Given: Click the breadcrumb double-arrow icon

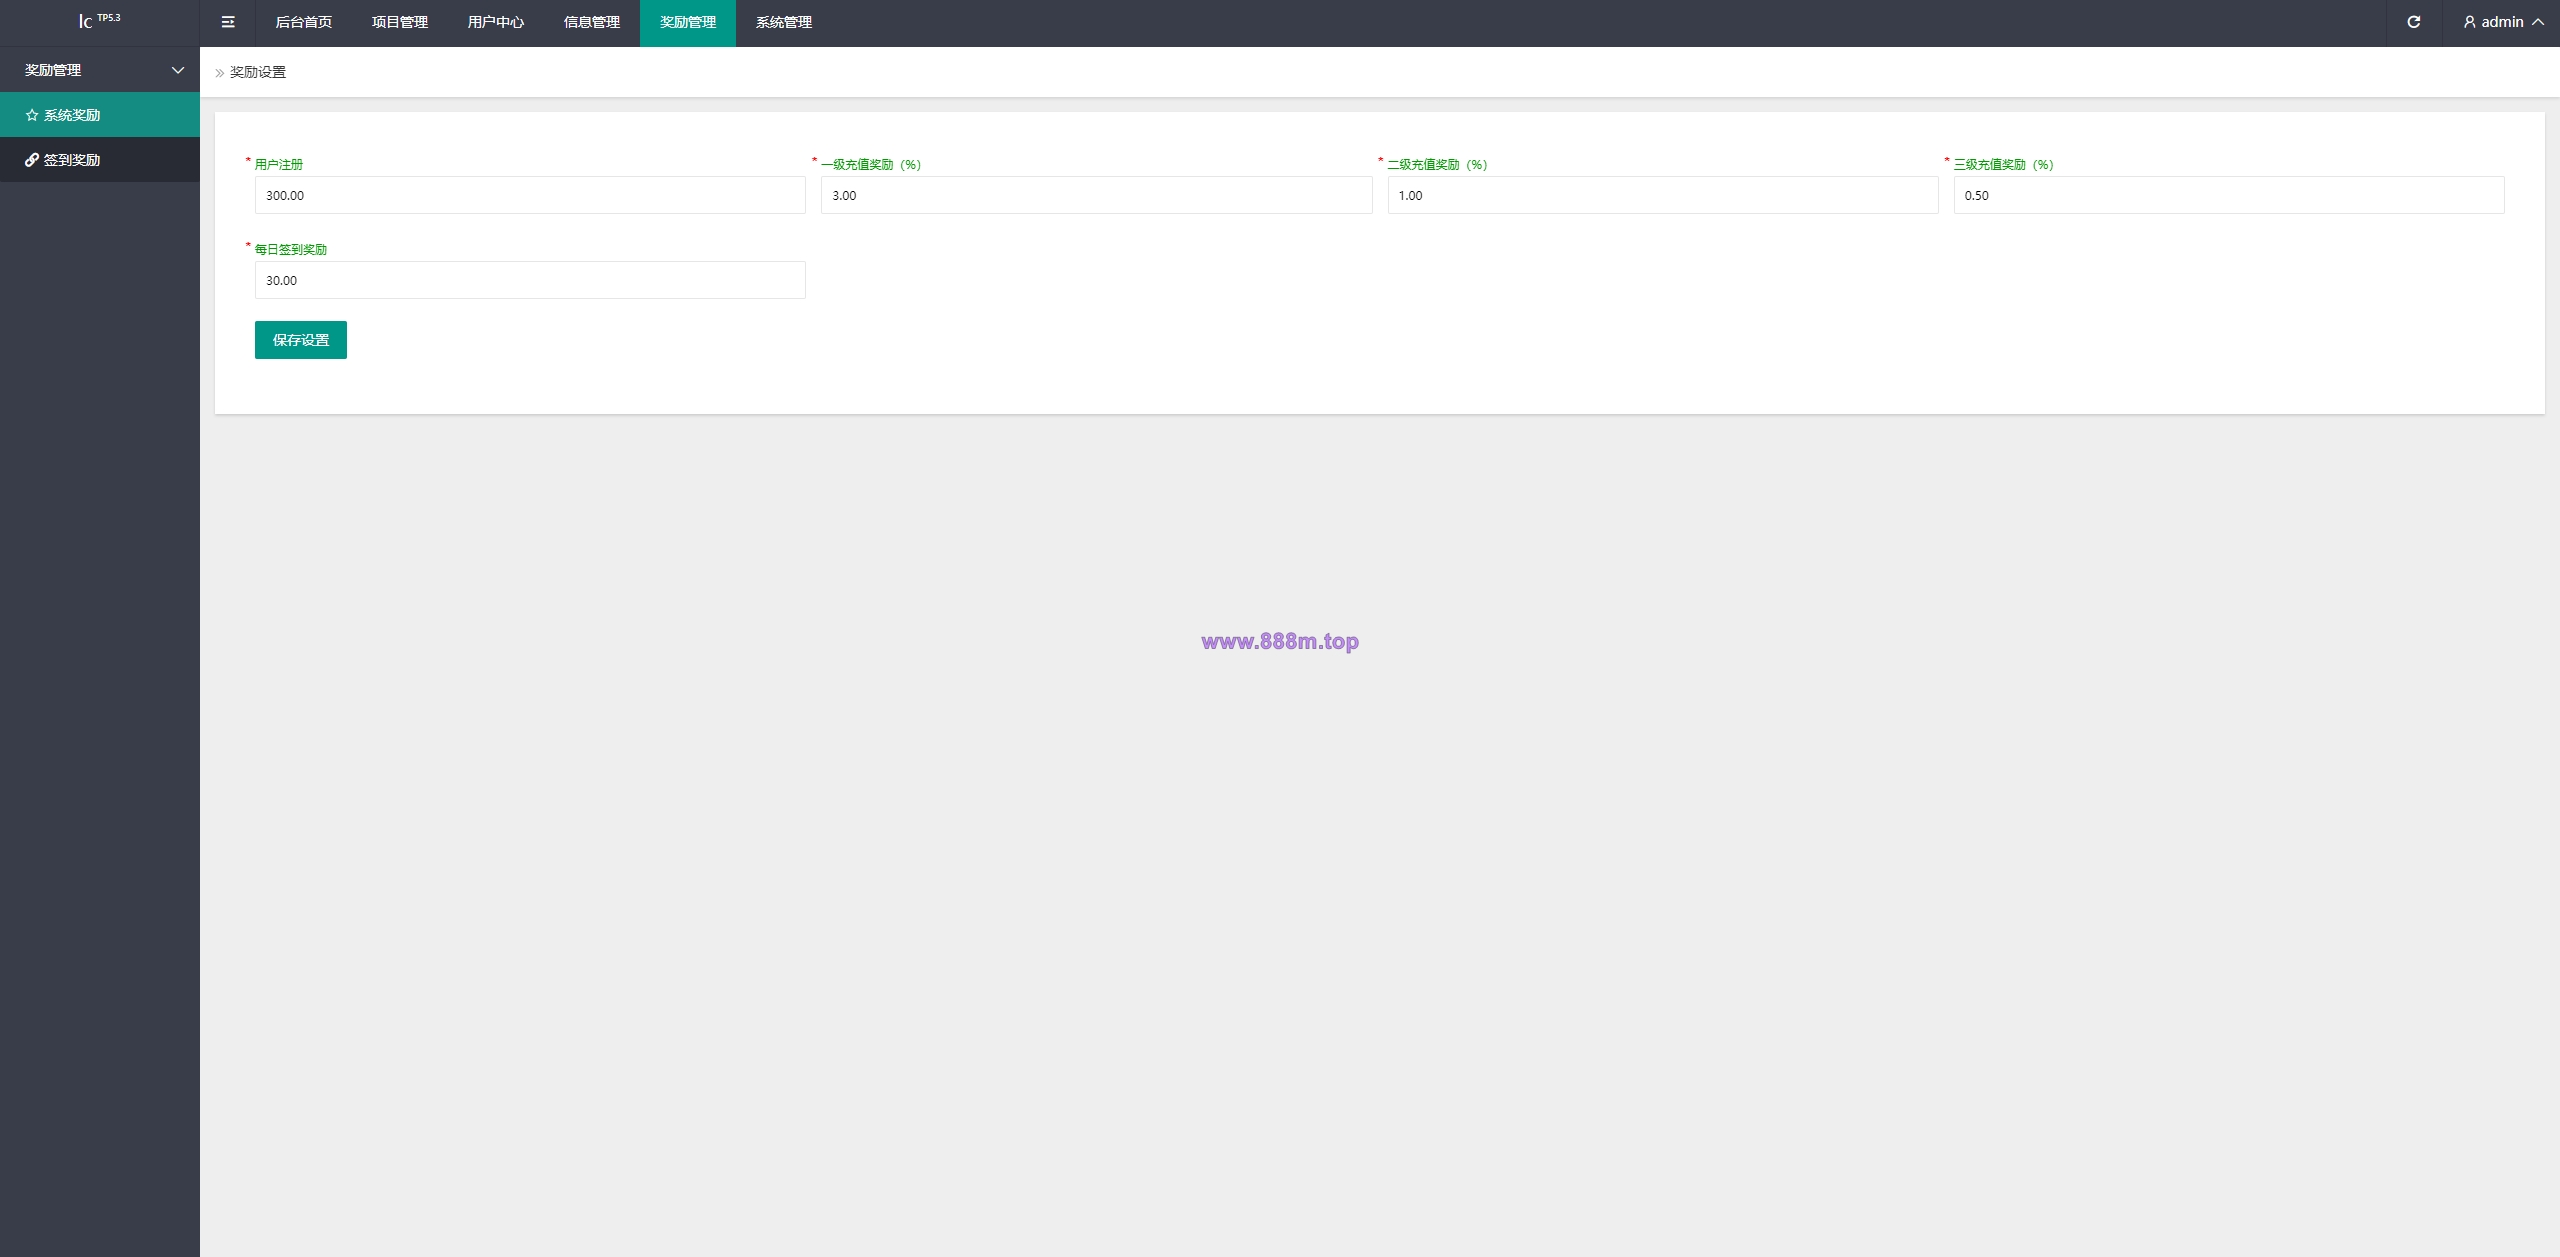Looking at the screenshot, I should click(220, 73).
